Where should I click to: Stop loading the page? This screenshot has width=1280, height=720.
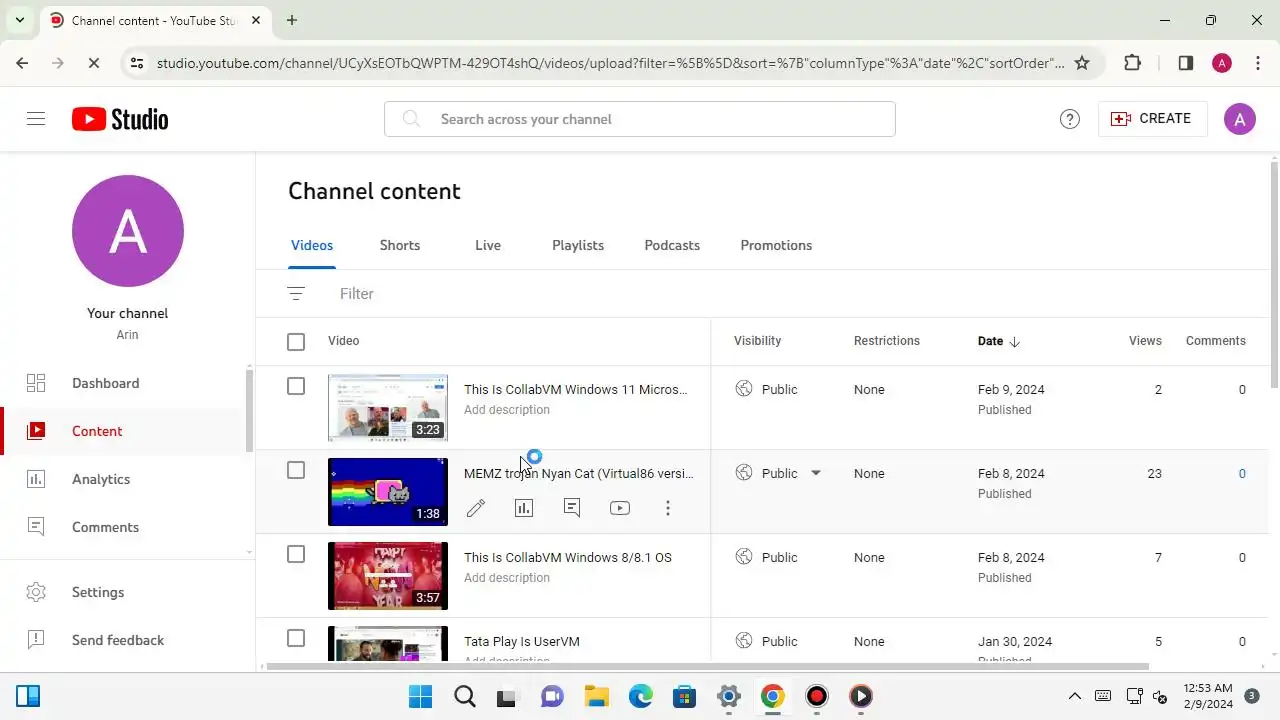point(92,63)
